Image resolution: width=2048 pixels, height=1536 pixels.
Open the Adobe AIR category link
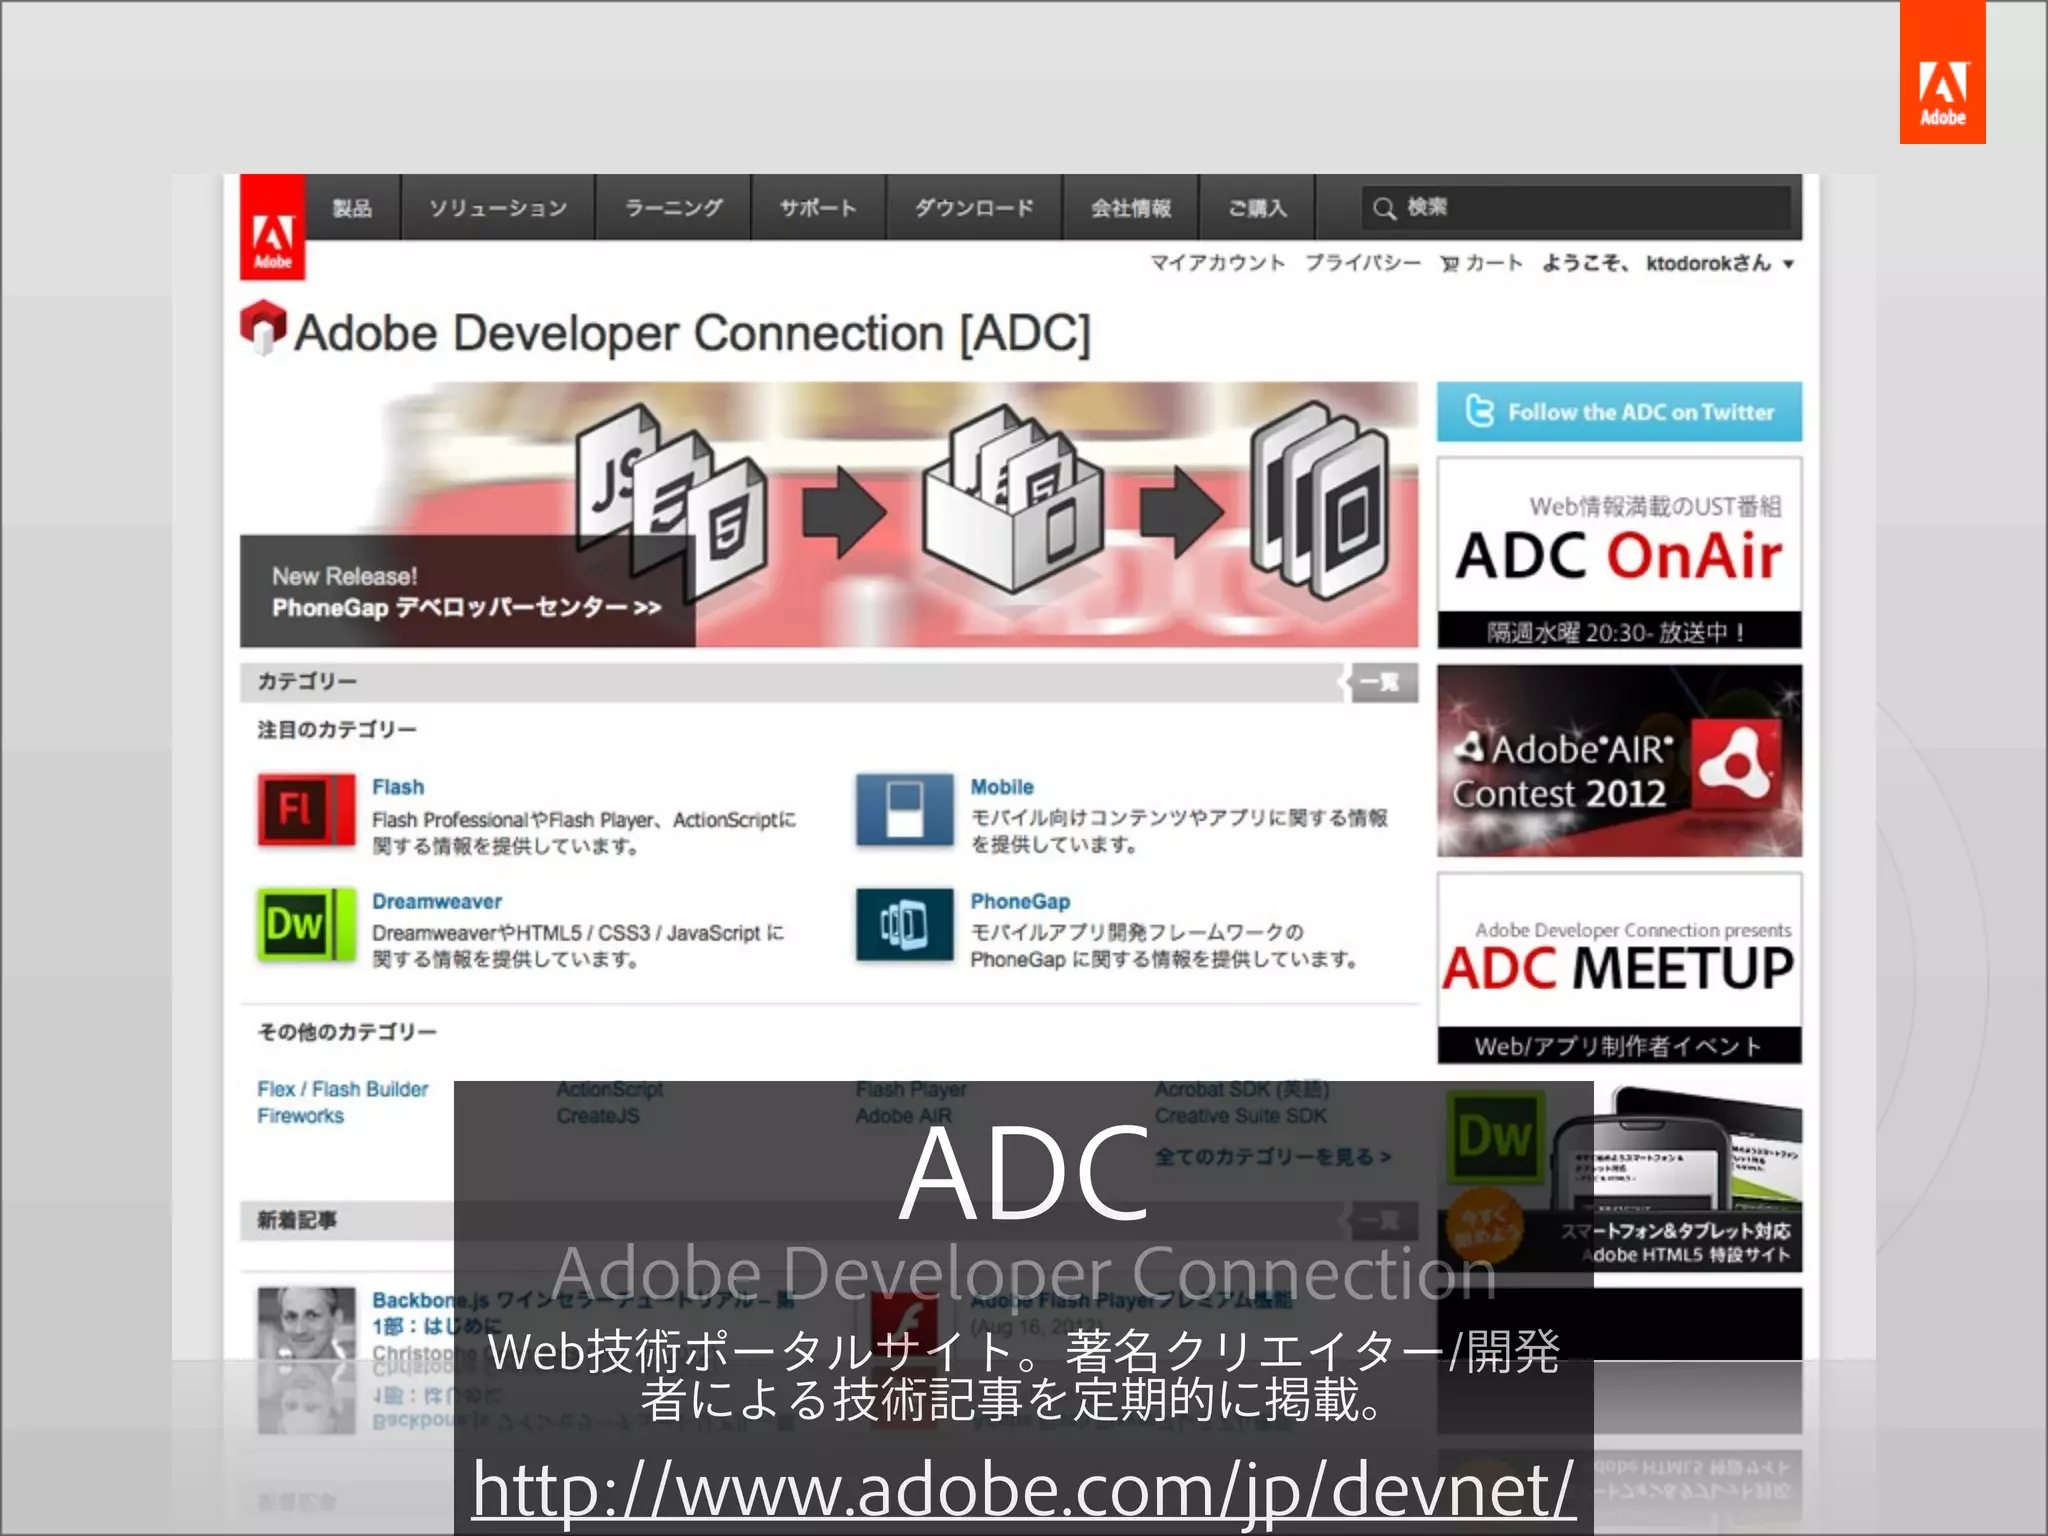tap(904, 1116)
